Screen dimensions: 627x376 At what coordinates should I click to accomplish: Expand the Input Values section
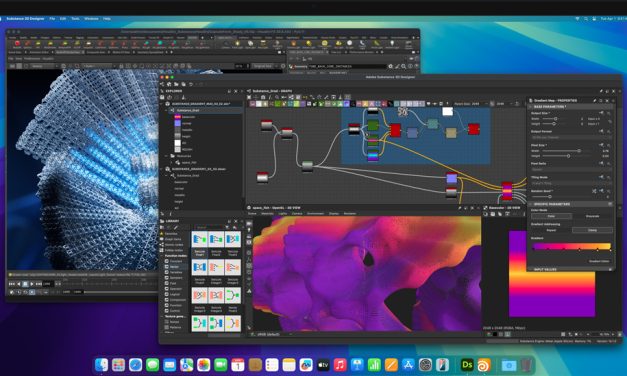pyautogui.click(x=531, y=270)
